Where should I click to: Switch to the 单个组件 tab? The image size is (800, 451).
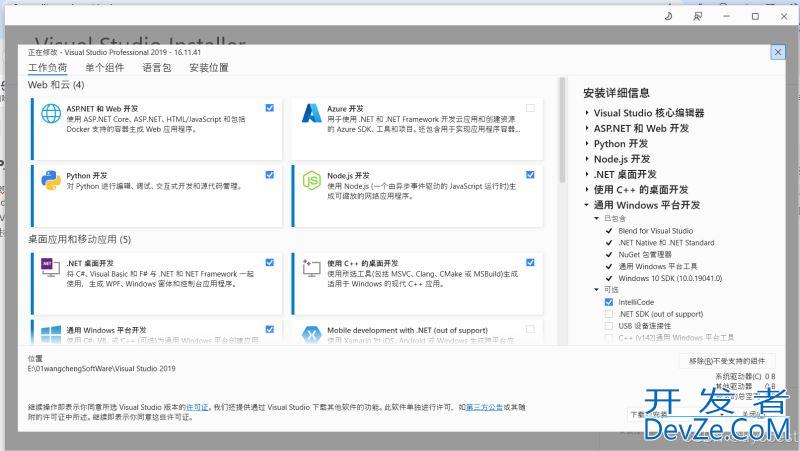[105, 68]
